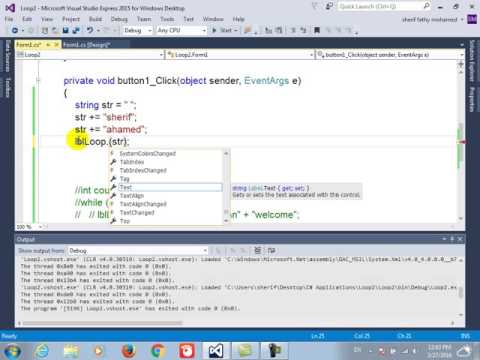Clear all text in Output window
Viewport: 480px width, 360px height.
[257, 250]
